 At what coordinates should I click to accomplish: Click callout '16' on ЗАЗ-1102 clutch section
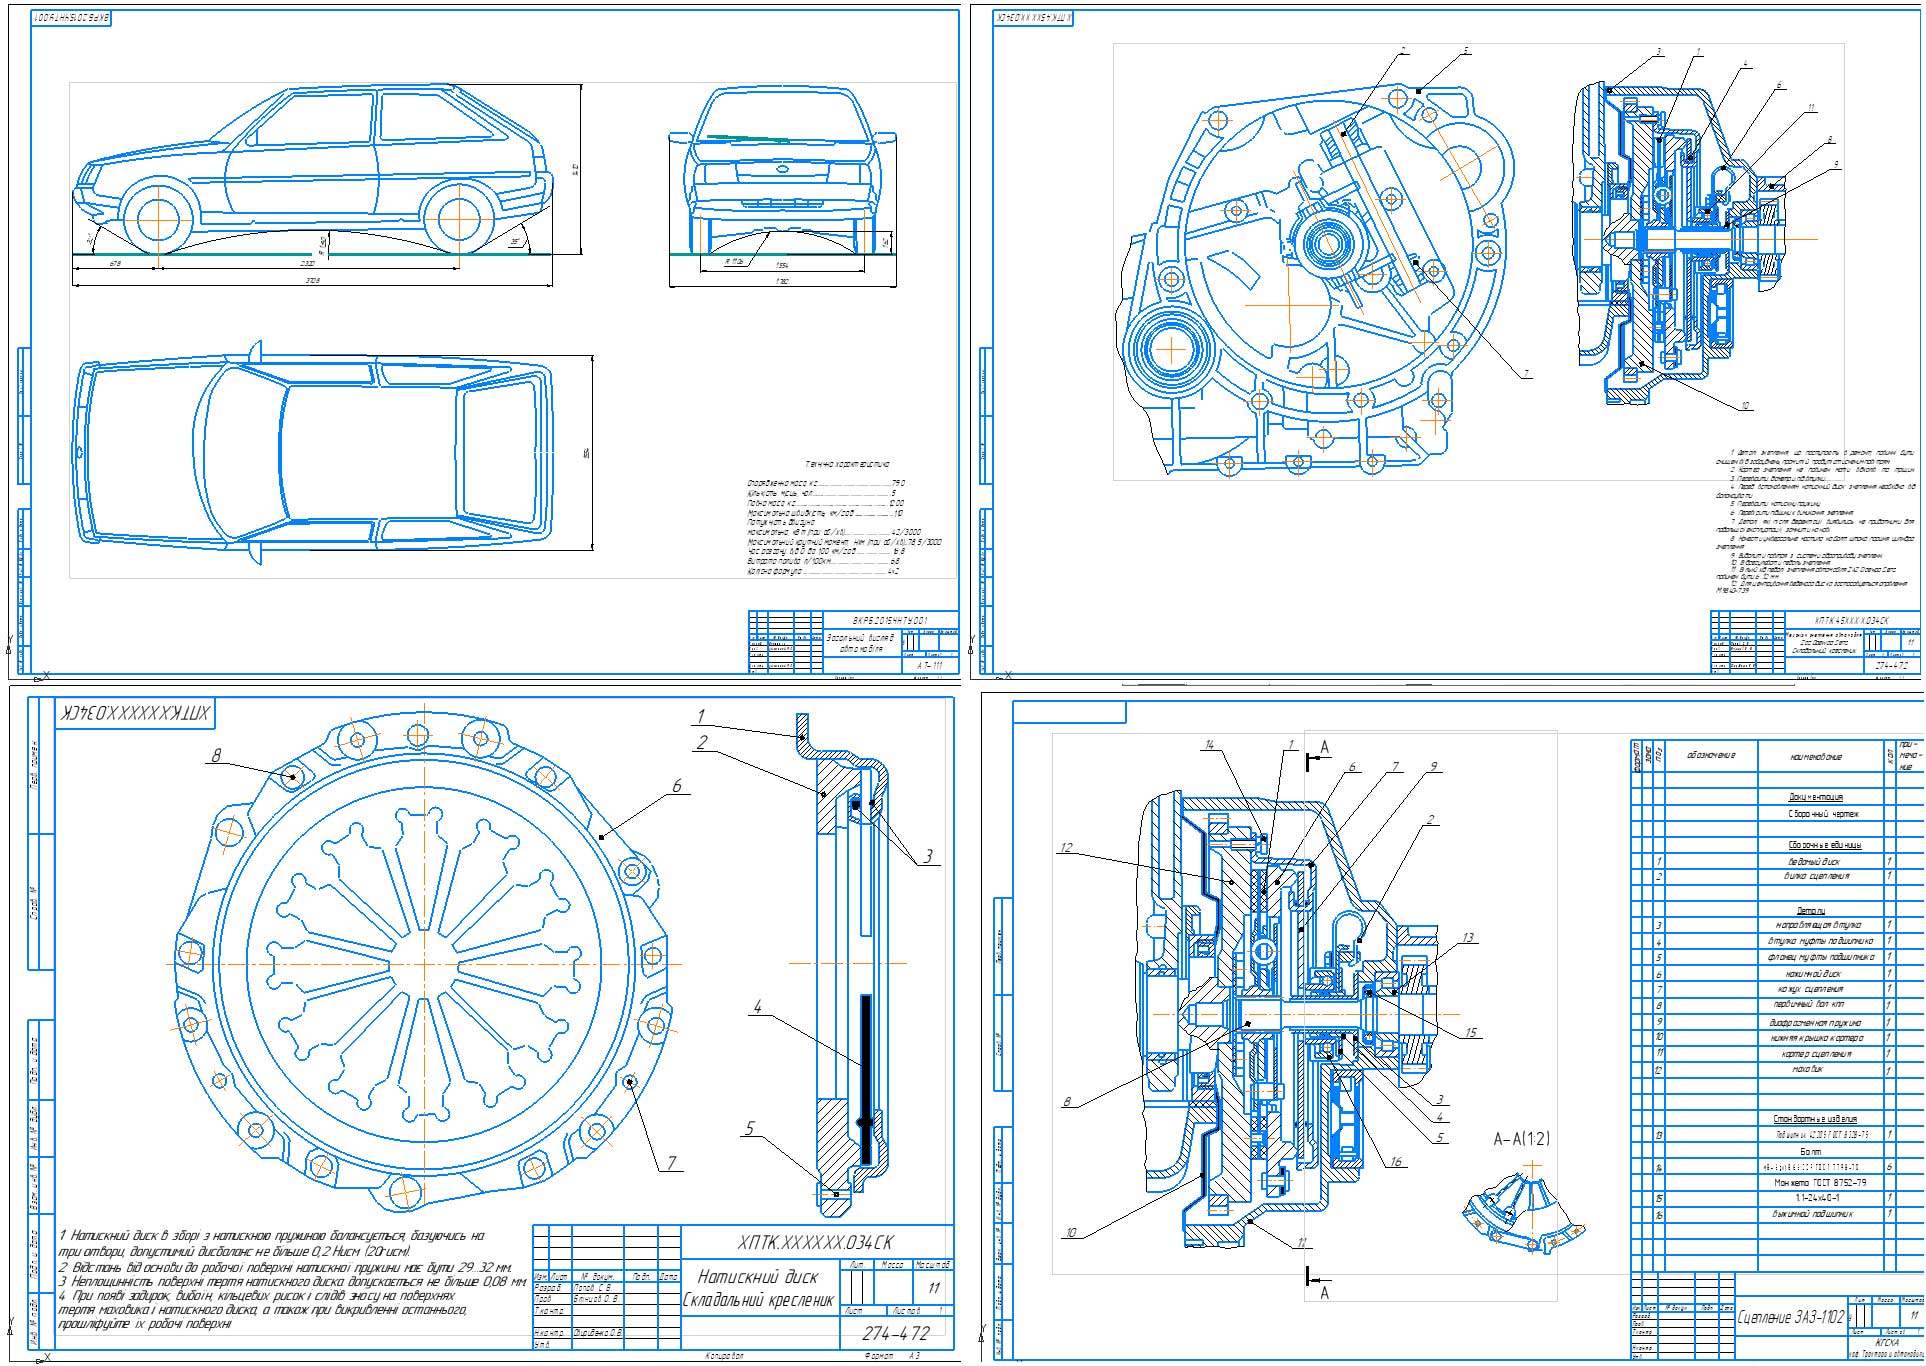(x=1396, y=1162)
